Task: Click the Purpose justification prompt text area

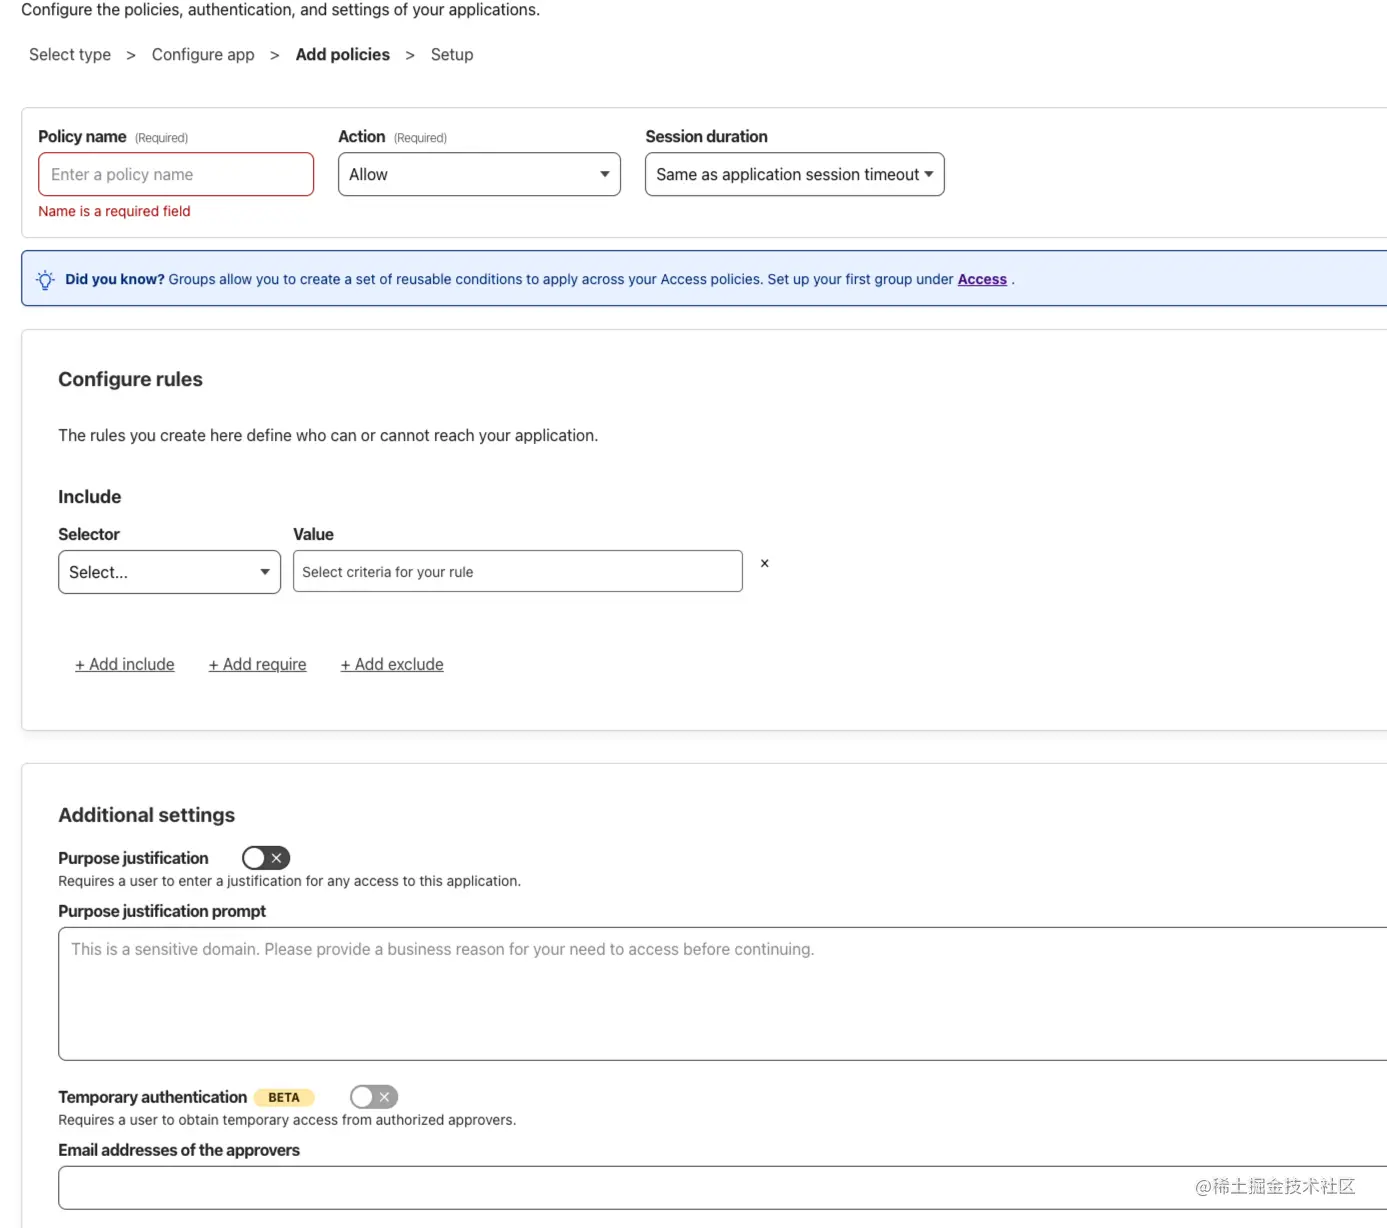Action: 722,994
